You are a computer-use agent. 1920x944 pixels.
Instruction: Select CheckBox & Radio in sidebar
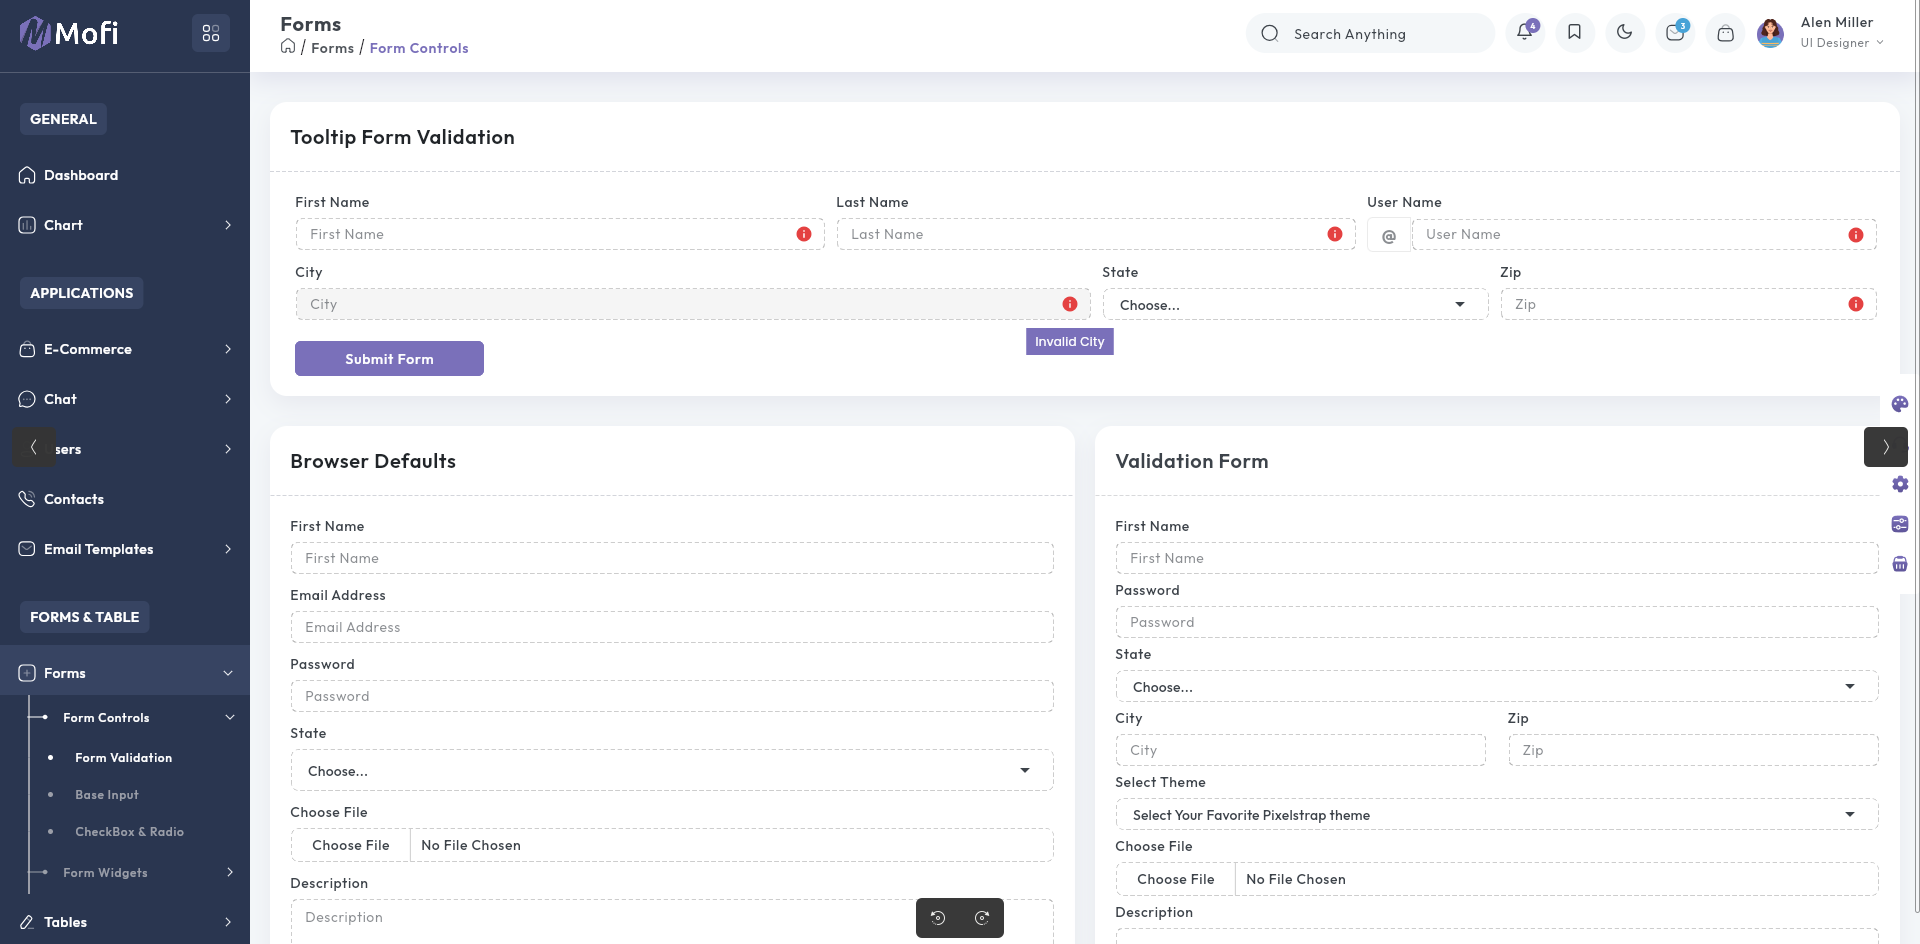(129, 832)
